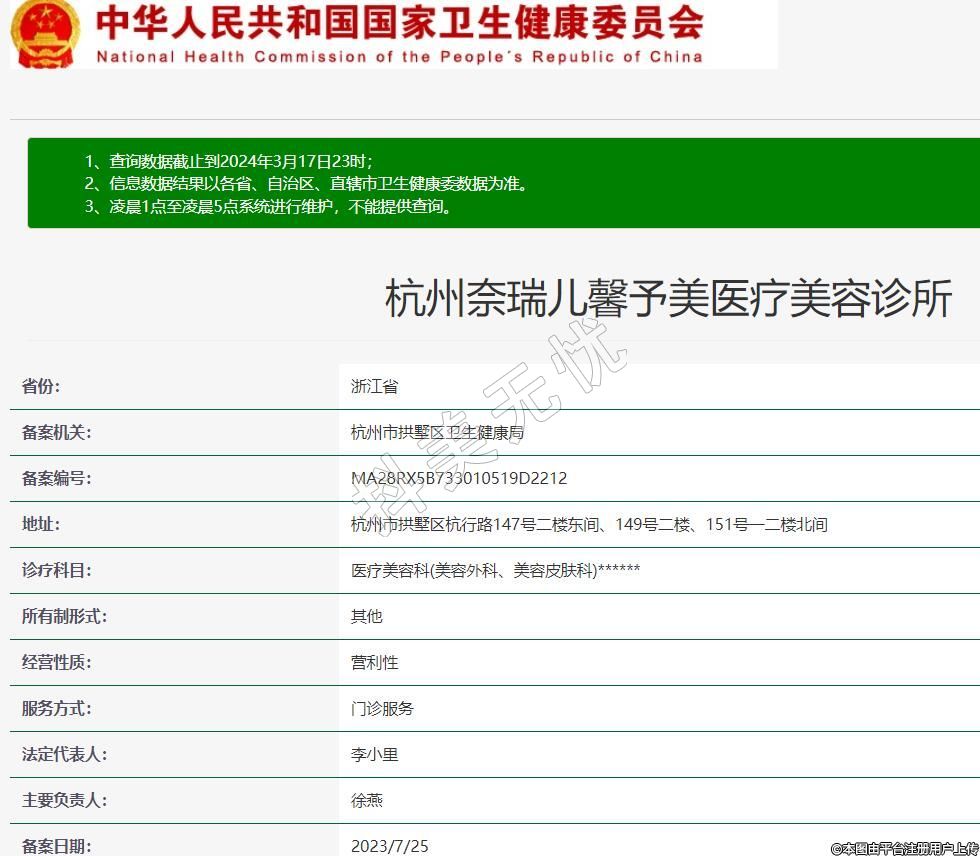Screen dimensions: 980x856
Task: Click the legal representative name 李小里
Action: [x=374, y=754]
